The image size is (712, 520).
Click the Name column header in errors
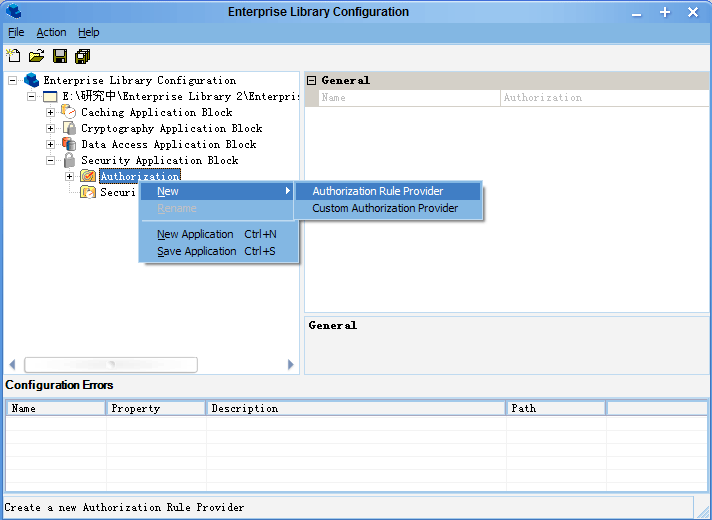point(55,408)
